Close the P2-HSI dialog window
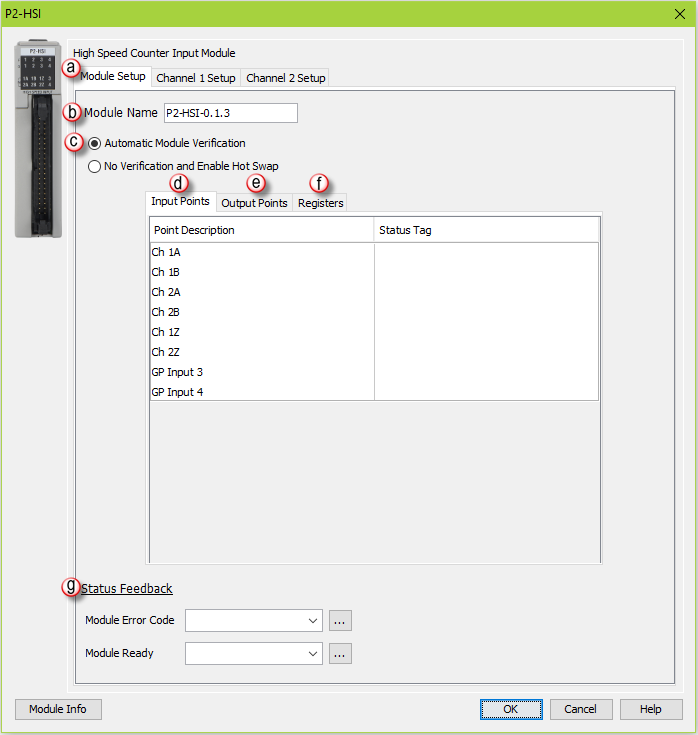This screenshot has height=735, width=698. (679, 13)
